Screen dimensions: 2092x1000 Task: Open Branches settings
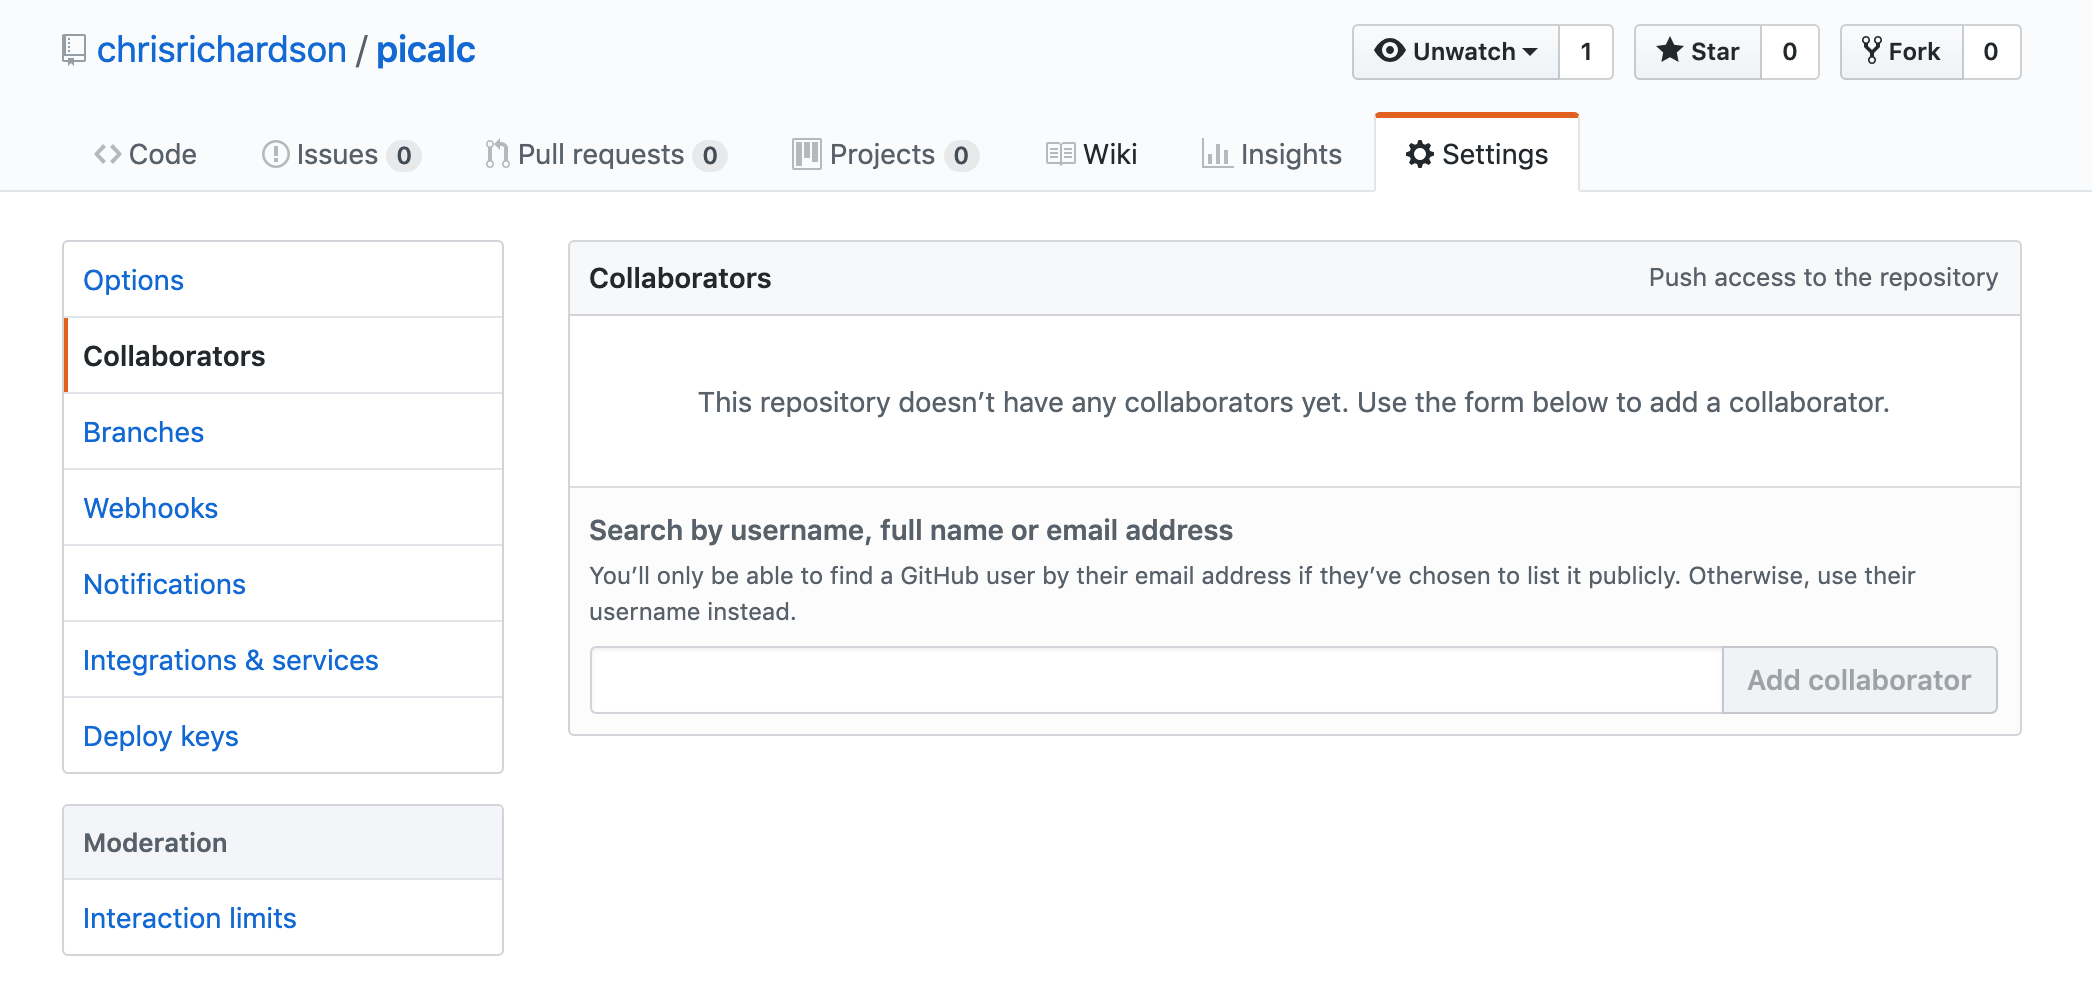(283, 432)
